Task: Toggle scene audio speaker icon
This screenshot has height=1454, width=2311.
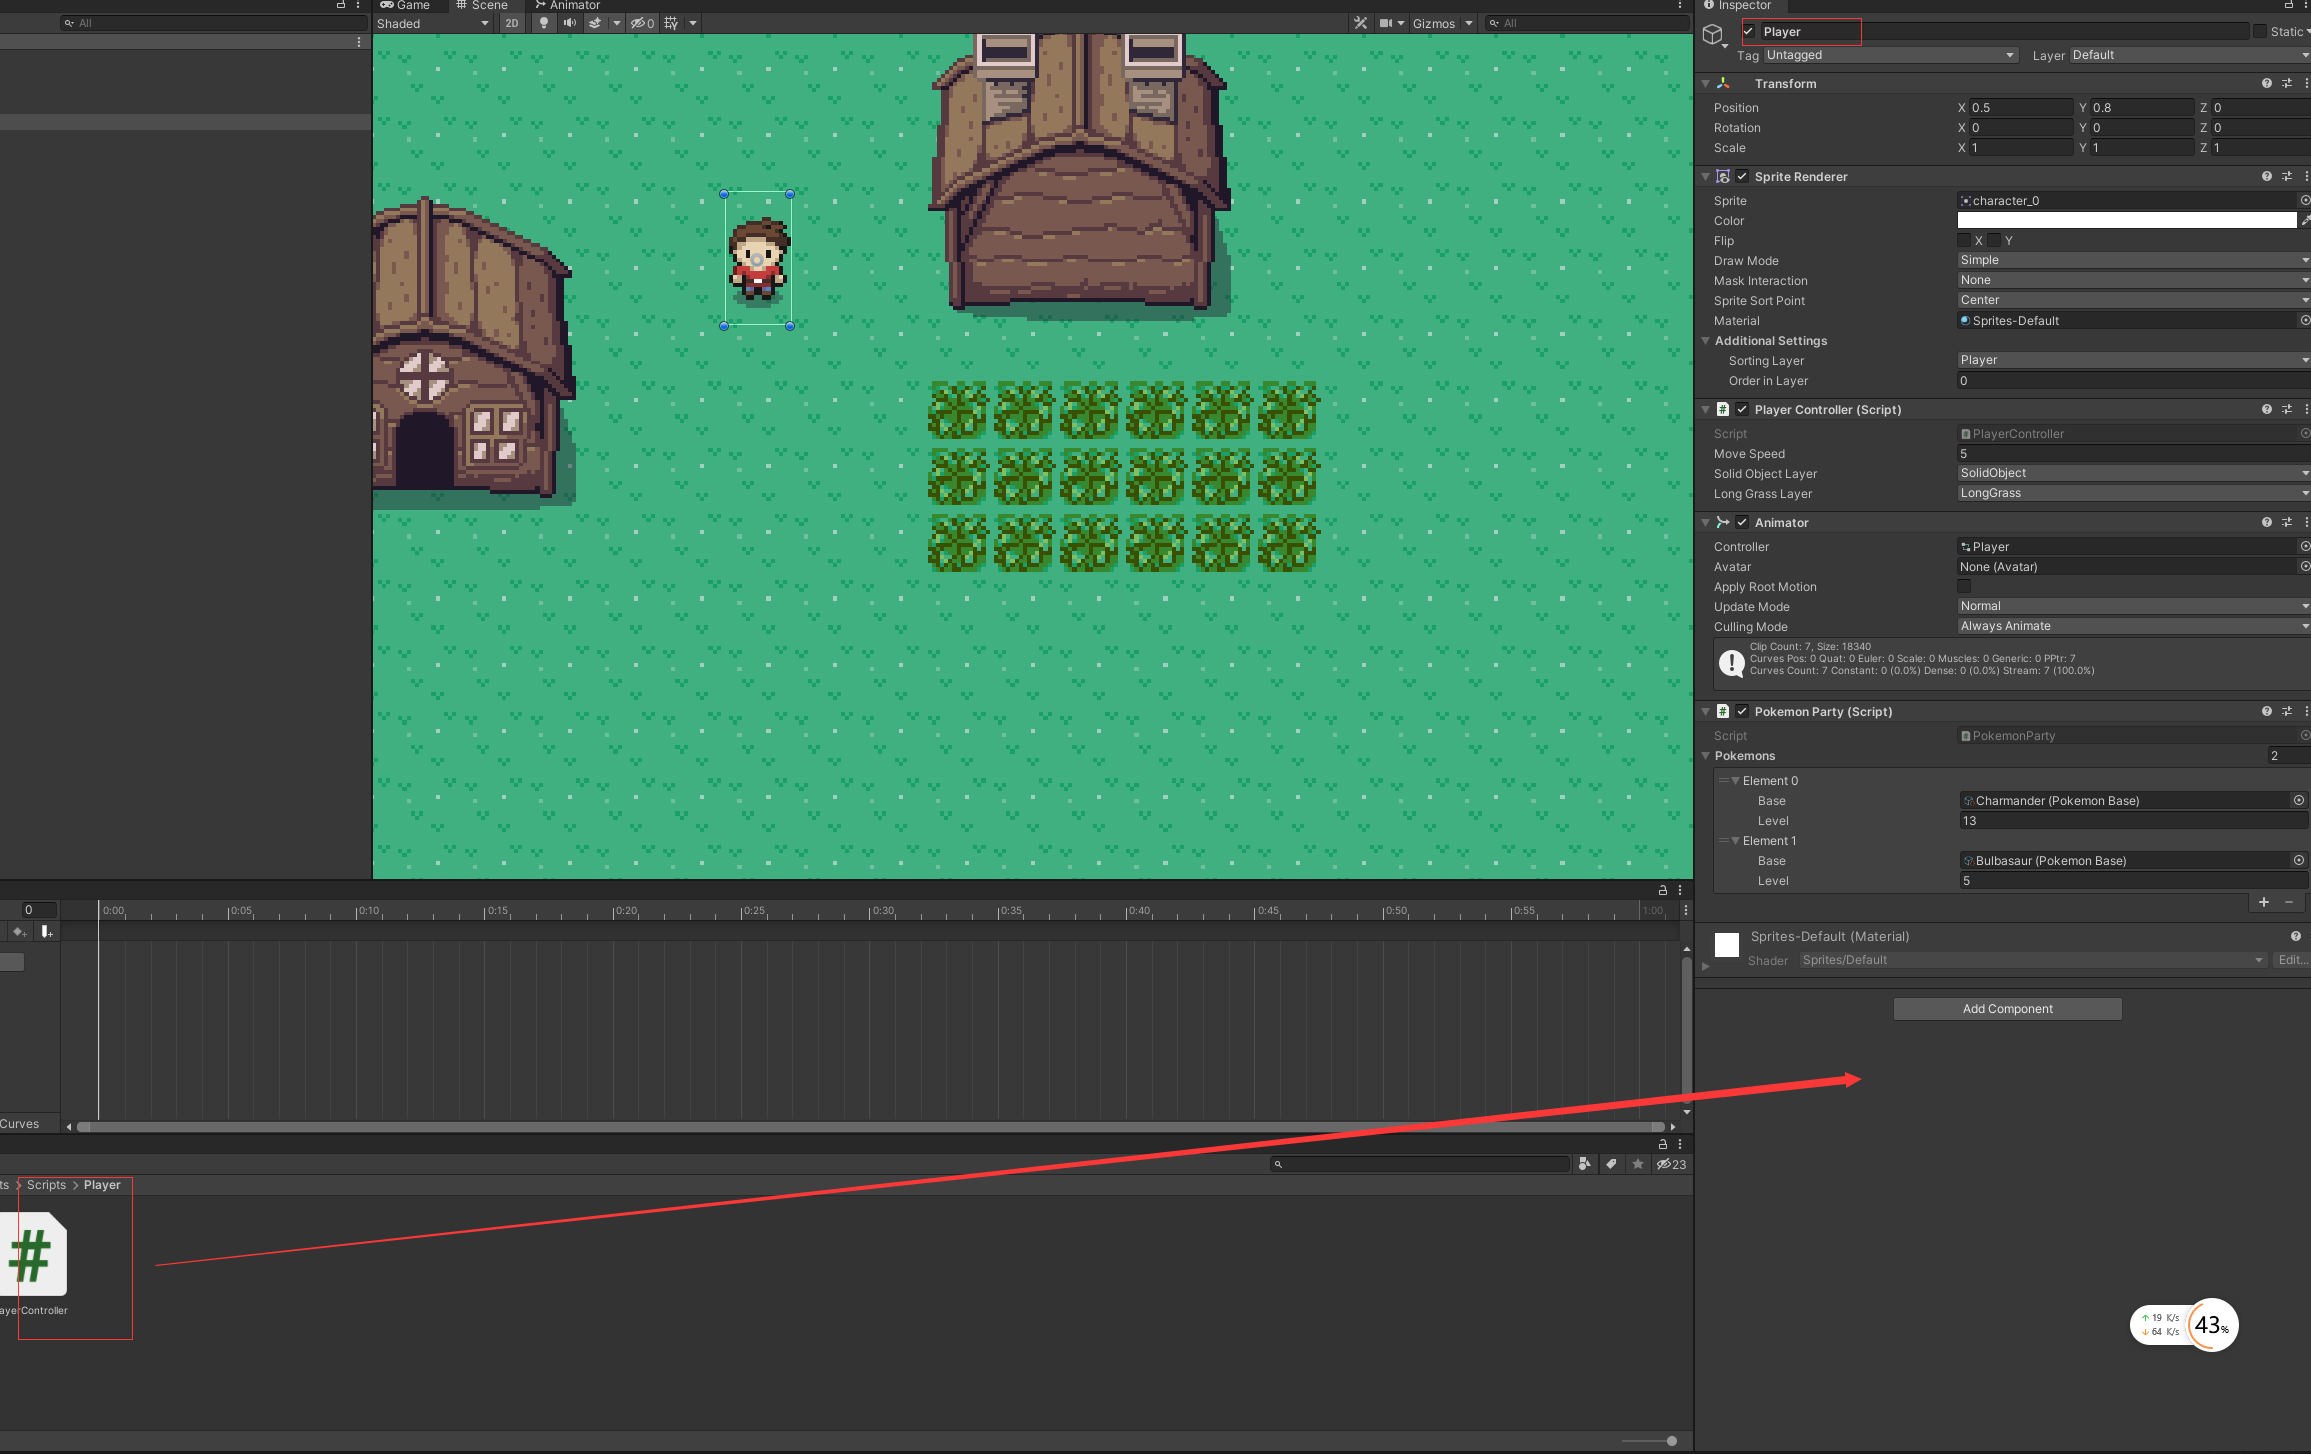Action: coord(569,23)
